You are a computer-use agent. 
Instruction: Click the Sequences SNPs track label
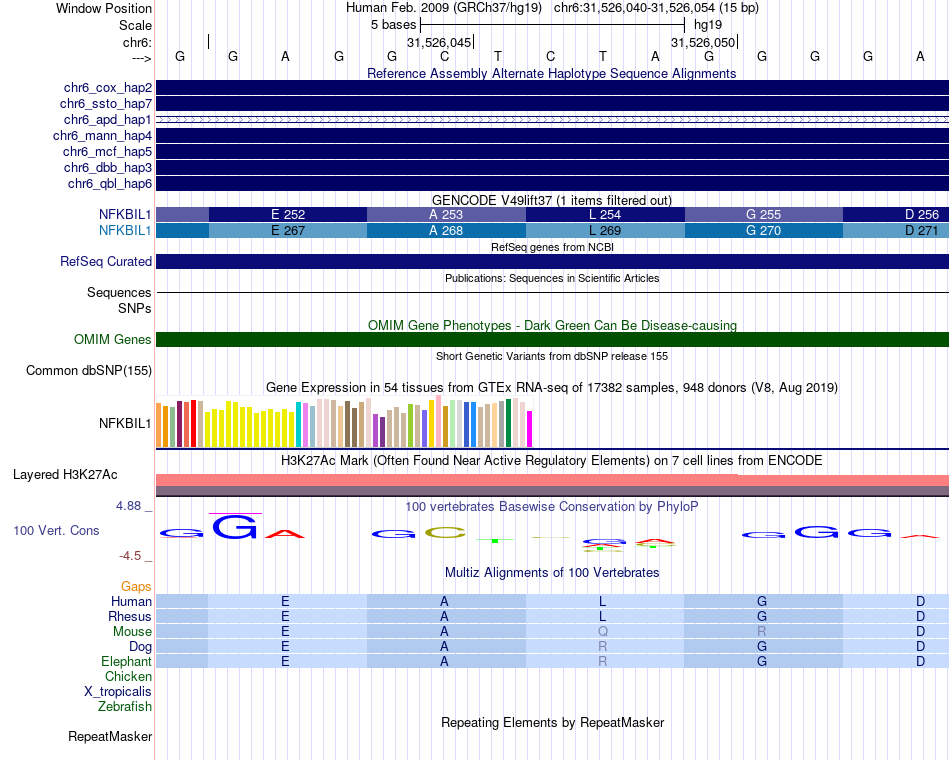pos(119,301)
